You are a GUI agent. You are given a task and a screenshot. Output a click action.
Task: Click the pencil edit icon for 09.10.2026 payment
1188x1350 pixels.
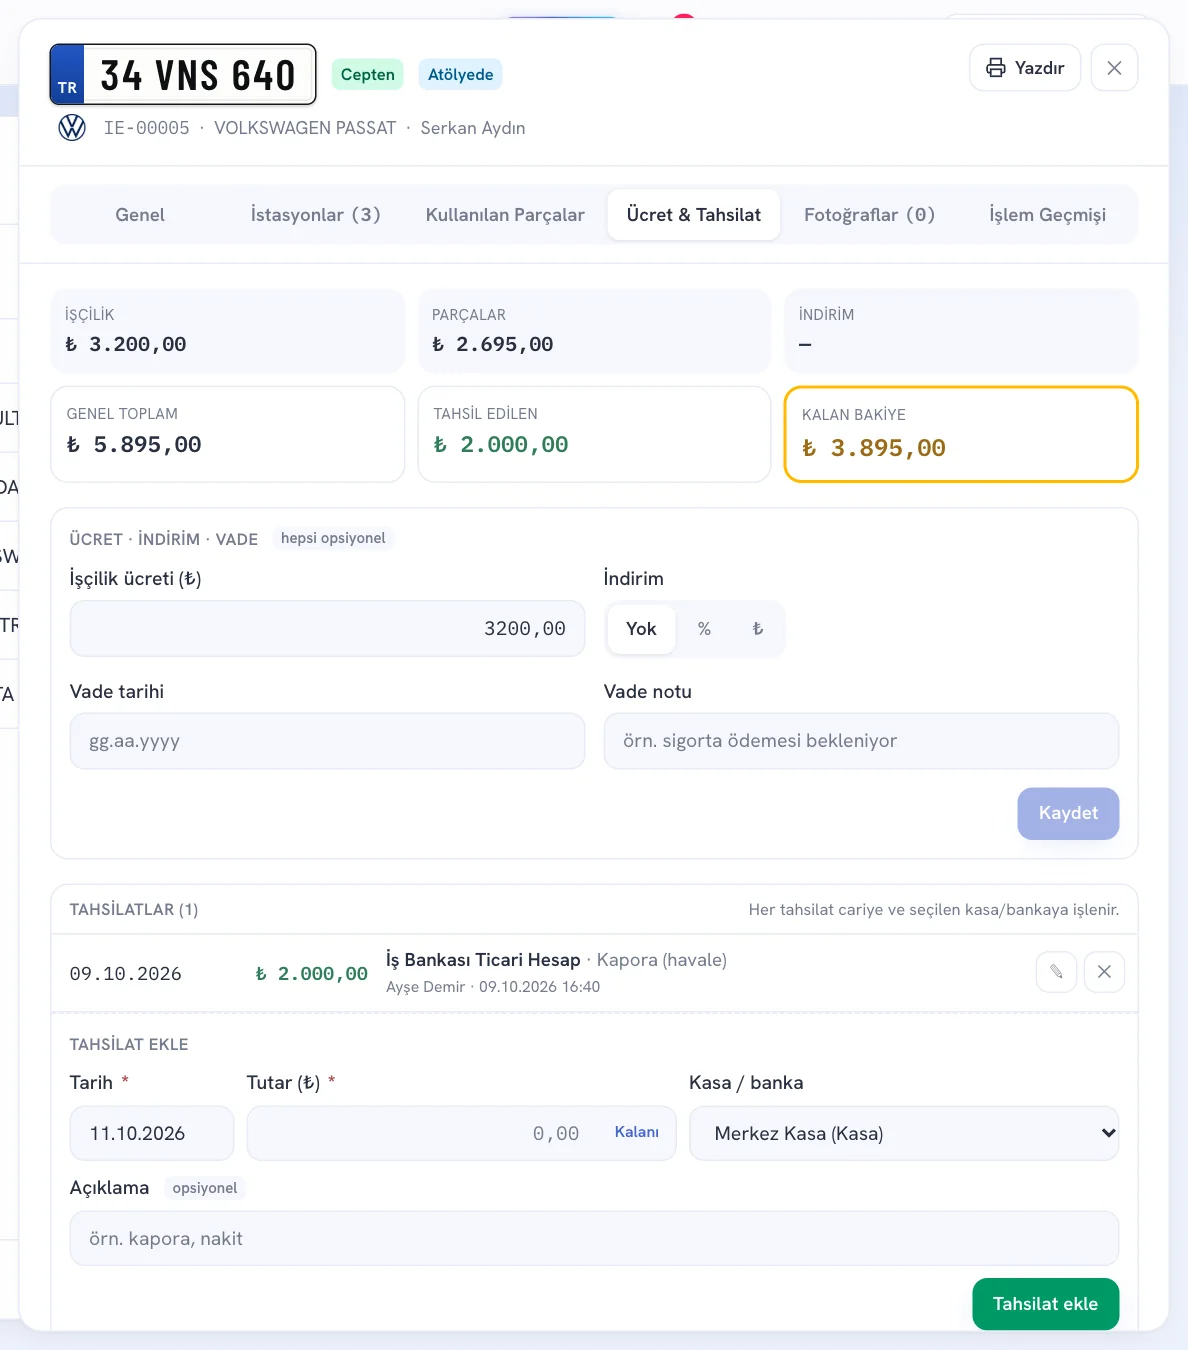click(1056, 972)
